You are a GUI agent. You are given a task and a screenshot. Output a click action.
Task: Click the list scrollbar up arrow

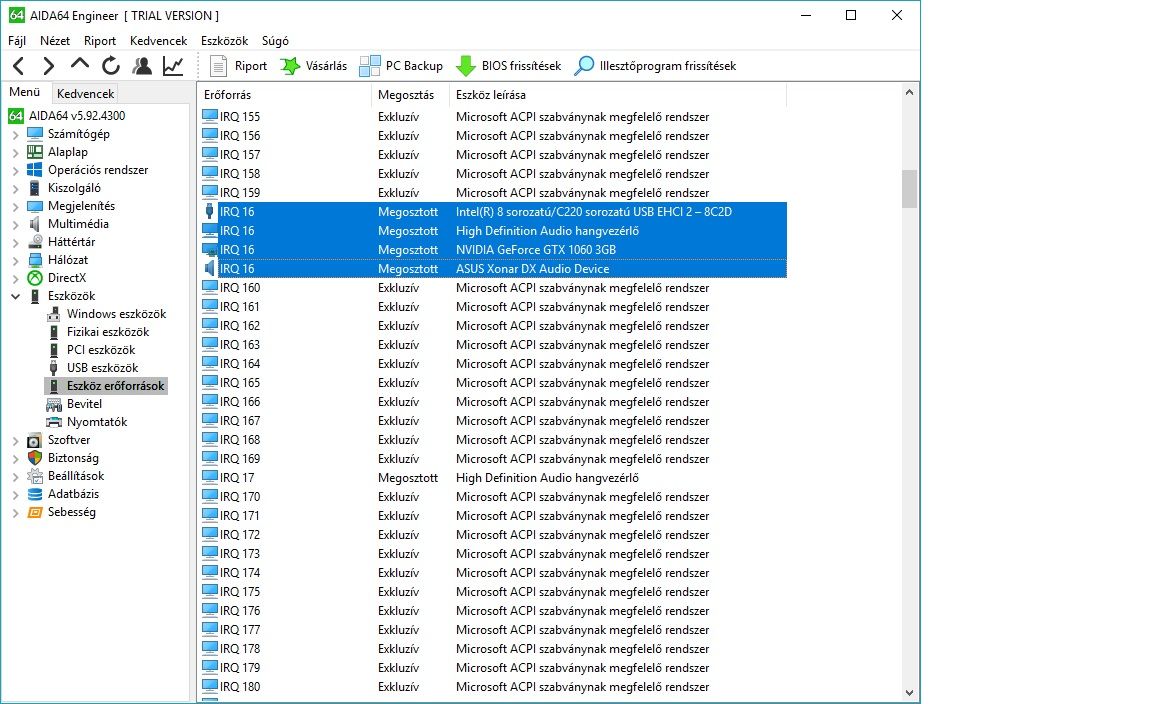(910, 93)
